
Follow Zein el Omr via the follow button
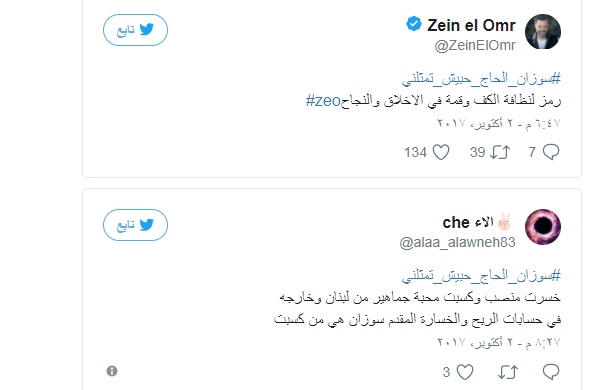(135, 30)
